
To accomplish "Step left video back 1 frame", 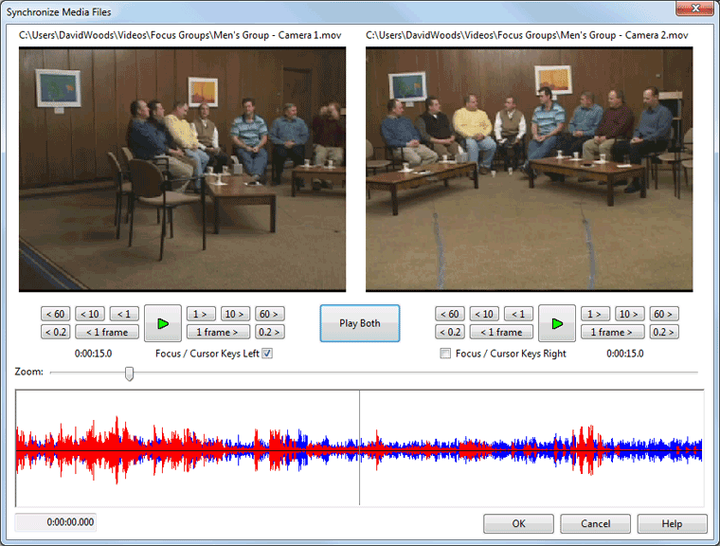I will (x=107, y=332).
